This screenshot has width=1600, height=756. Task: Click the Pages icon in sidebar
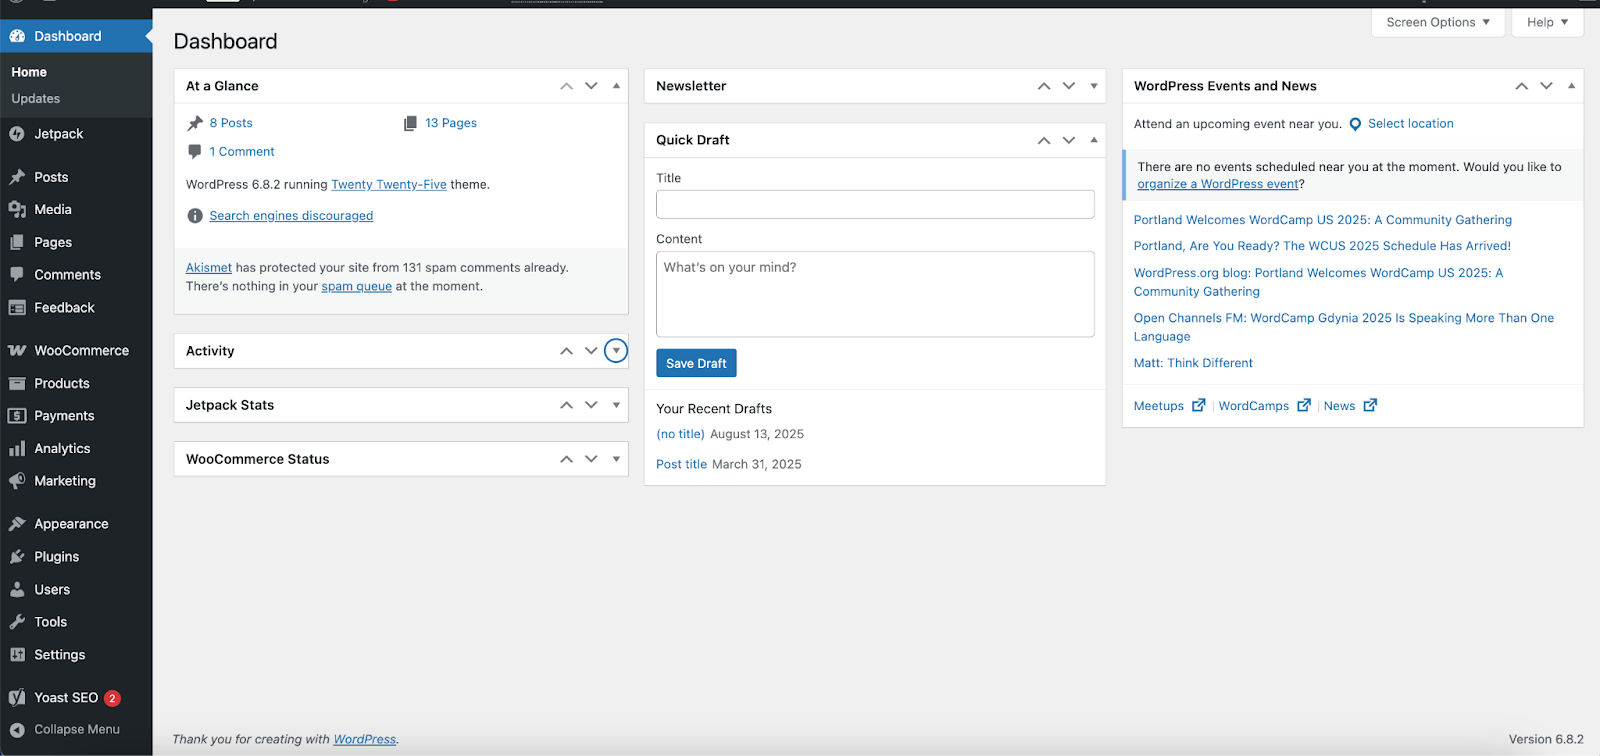pos(17,242)
